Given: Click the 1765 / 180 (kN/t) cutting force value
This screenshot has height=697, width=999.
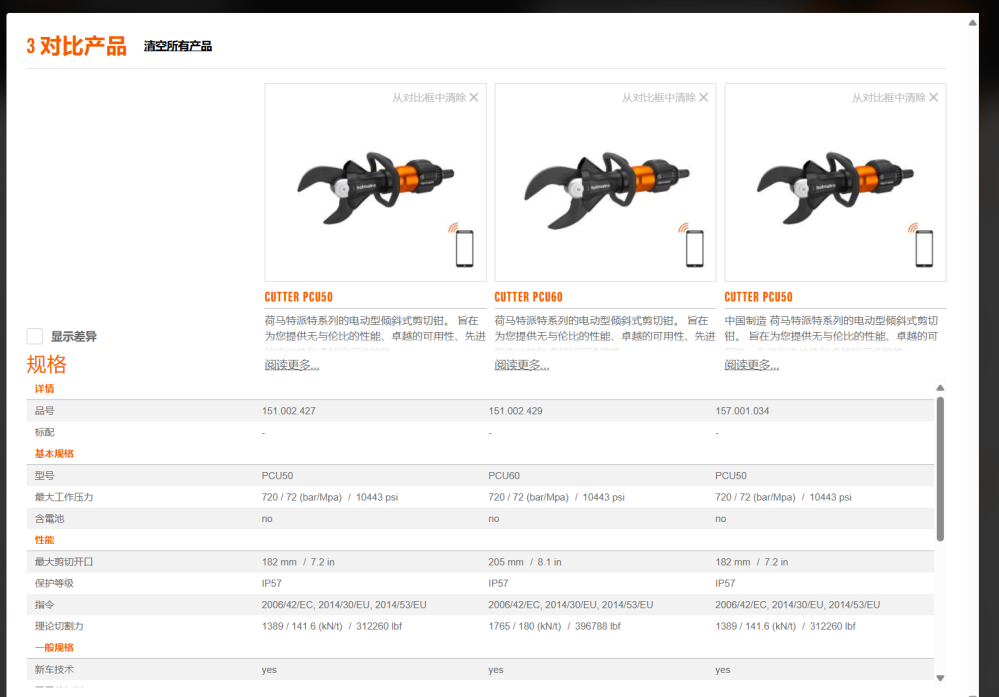Looking at the screenshot, I should click(x=554, y=626).
